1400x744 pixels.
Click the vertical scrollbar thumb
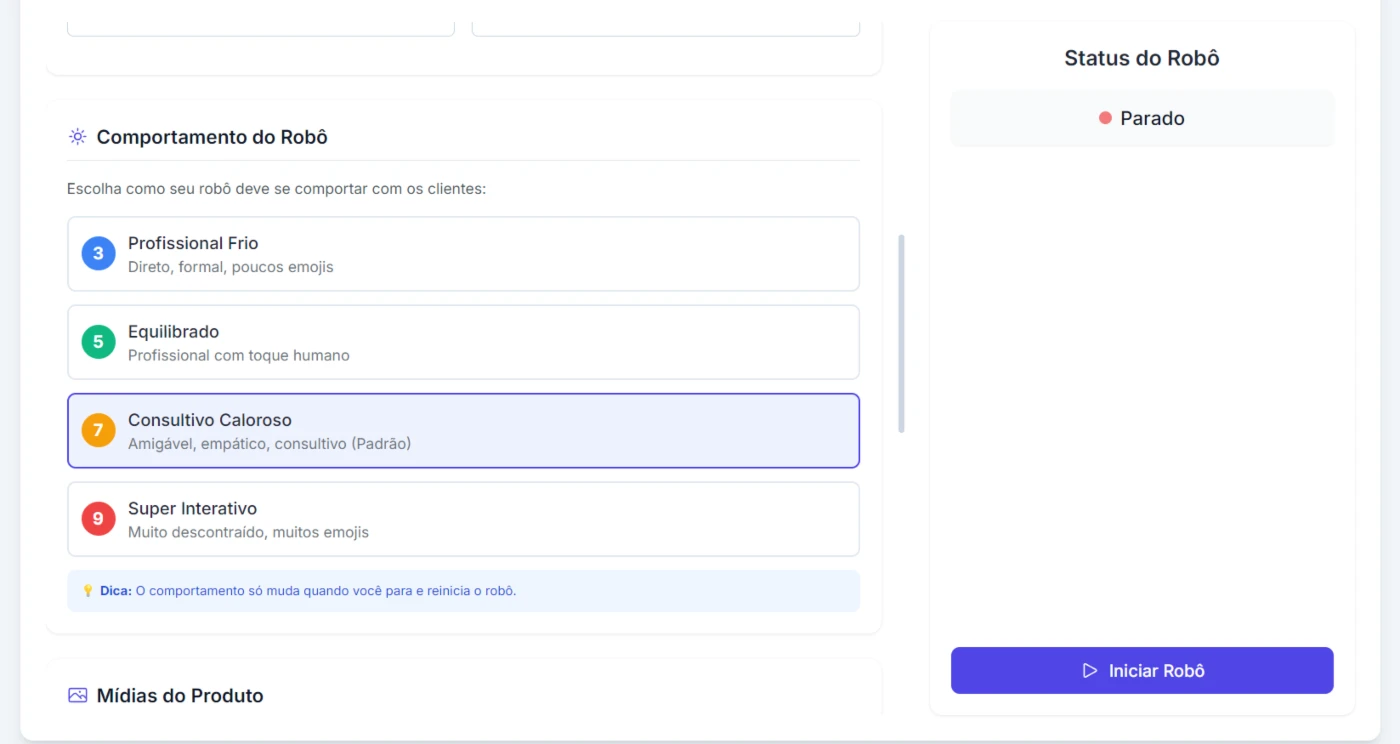[901, 334]
